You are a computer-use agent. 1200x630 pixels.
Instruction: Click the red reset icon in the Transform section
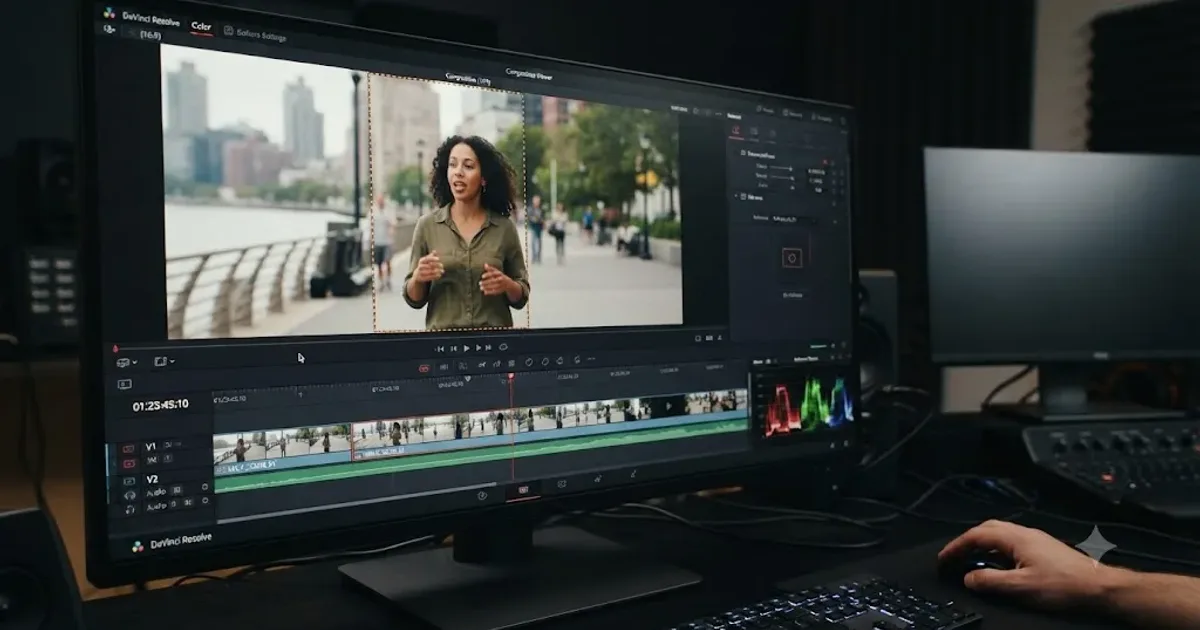pos(825,162)
